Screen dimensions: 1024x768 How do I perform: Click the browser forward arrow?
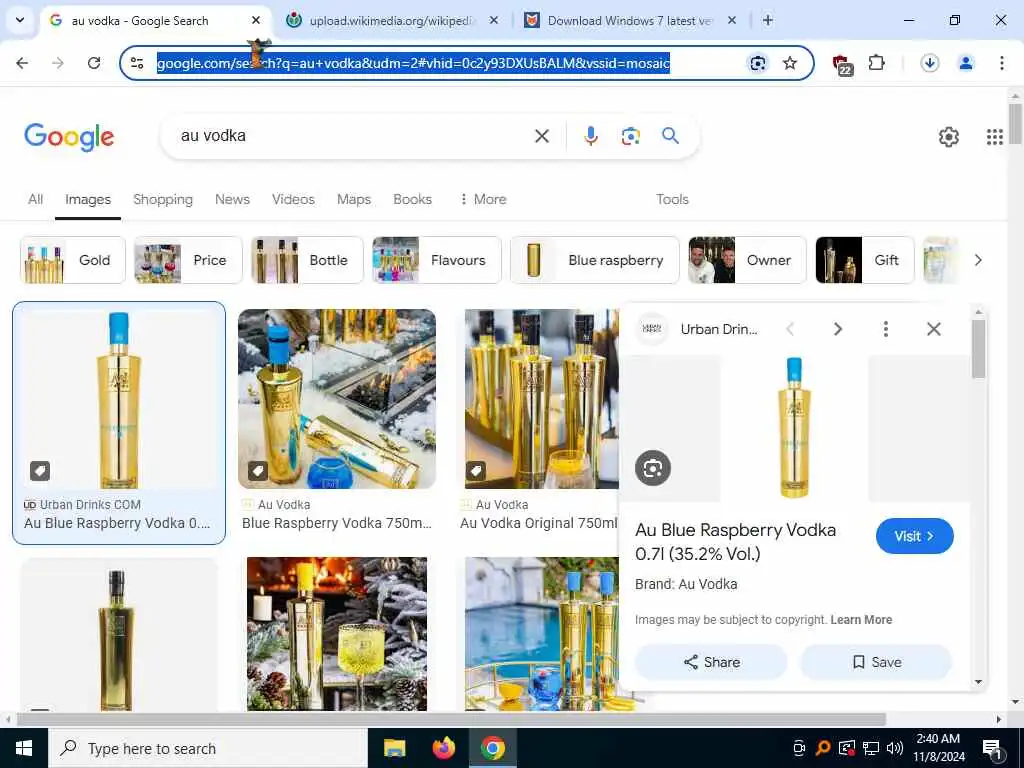58,63
